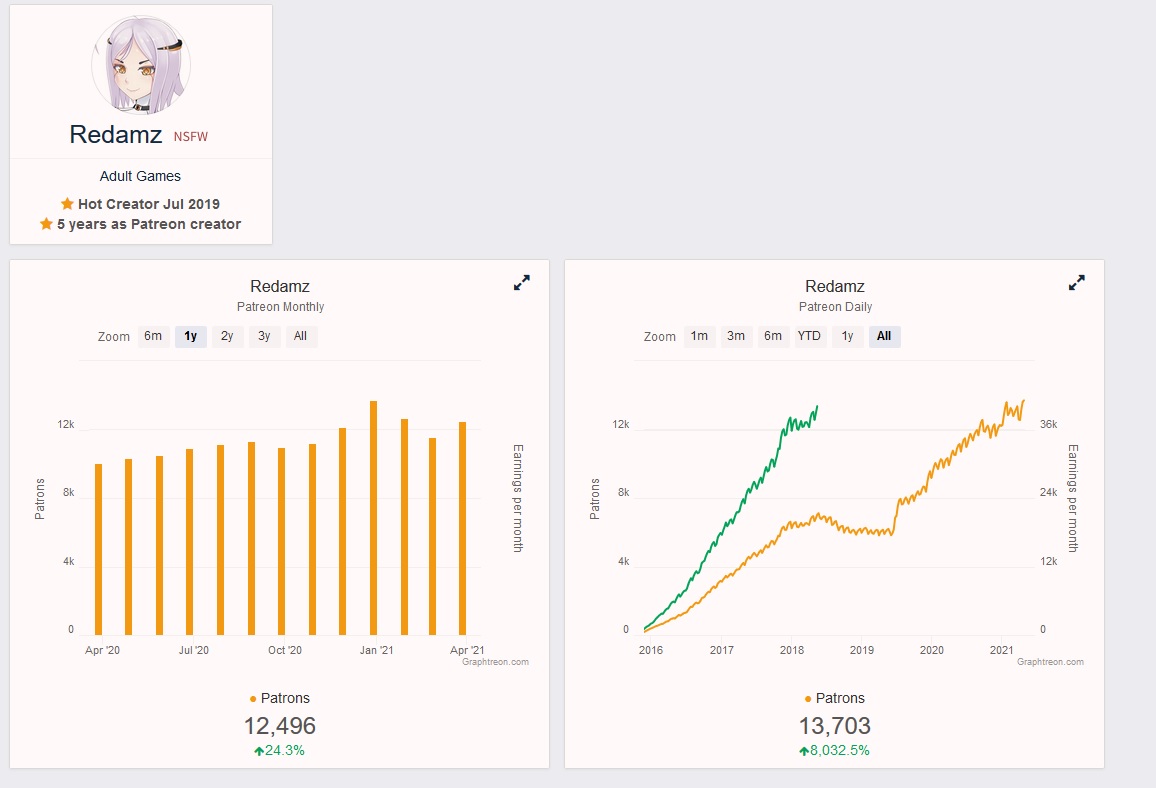This screenshot has width=1156, height=788.
Task: Open Graphtreon.com credit under monthly chart
Action: [x=495, y=662]
